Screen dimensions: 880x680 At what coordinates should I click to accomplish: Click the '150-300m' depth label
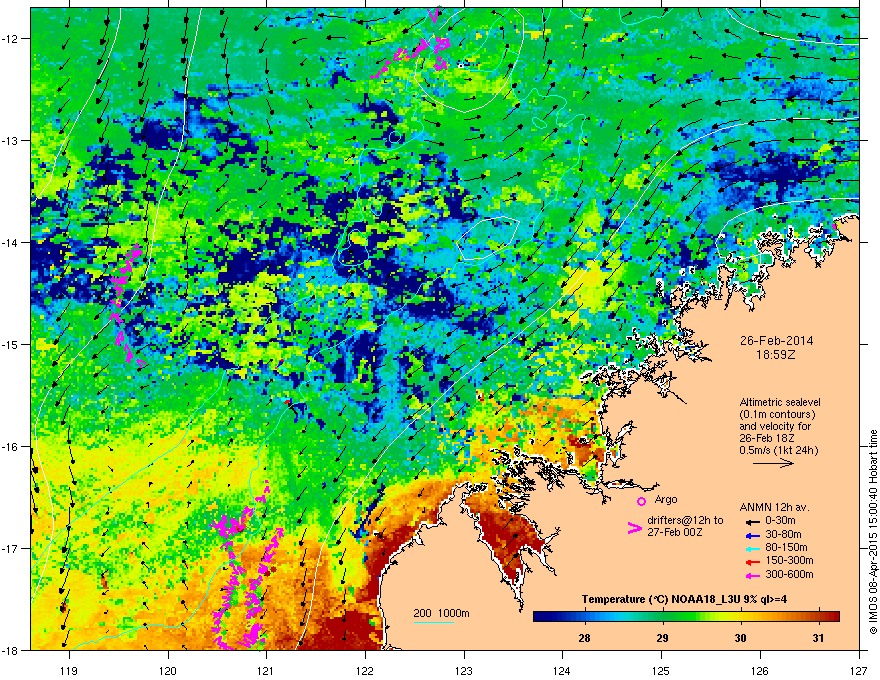[789, 561]
